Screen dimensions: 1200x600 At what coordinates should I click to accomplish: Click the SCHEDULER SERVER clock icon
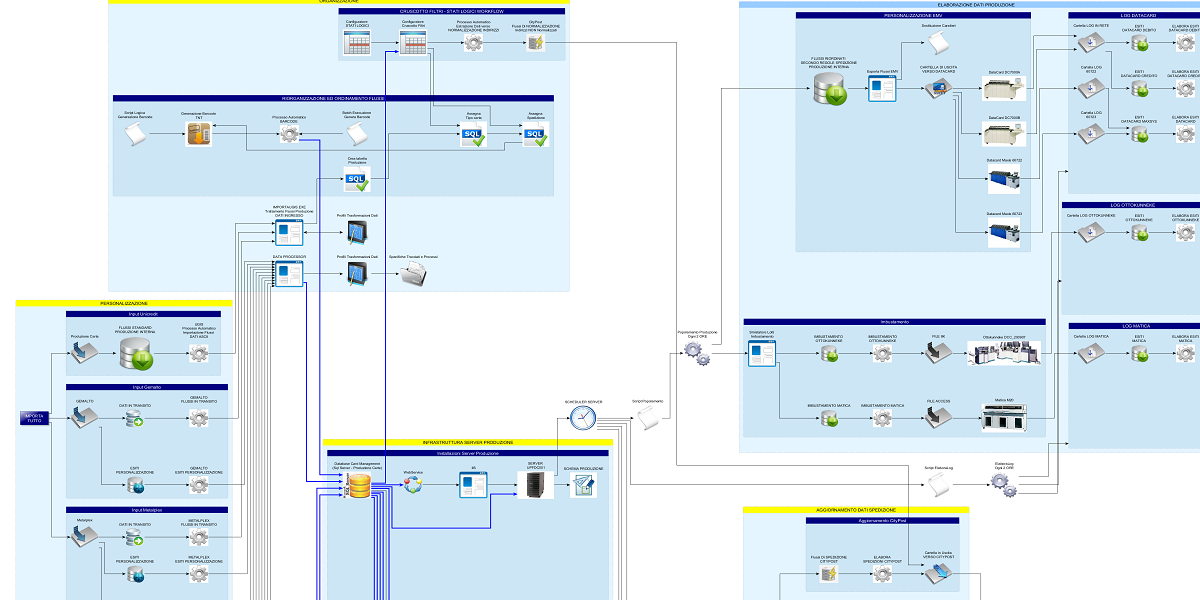click(583, 419)
